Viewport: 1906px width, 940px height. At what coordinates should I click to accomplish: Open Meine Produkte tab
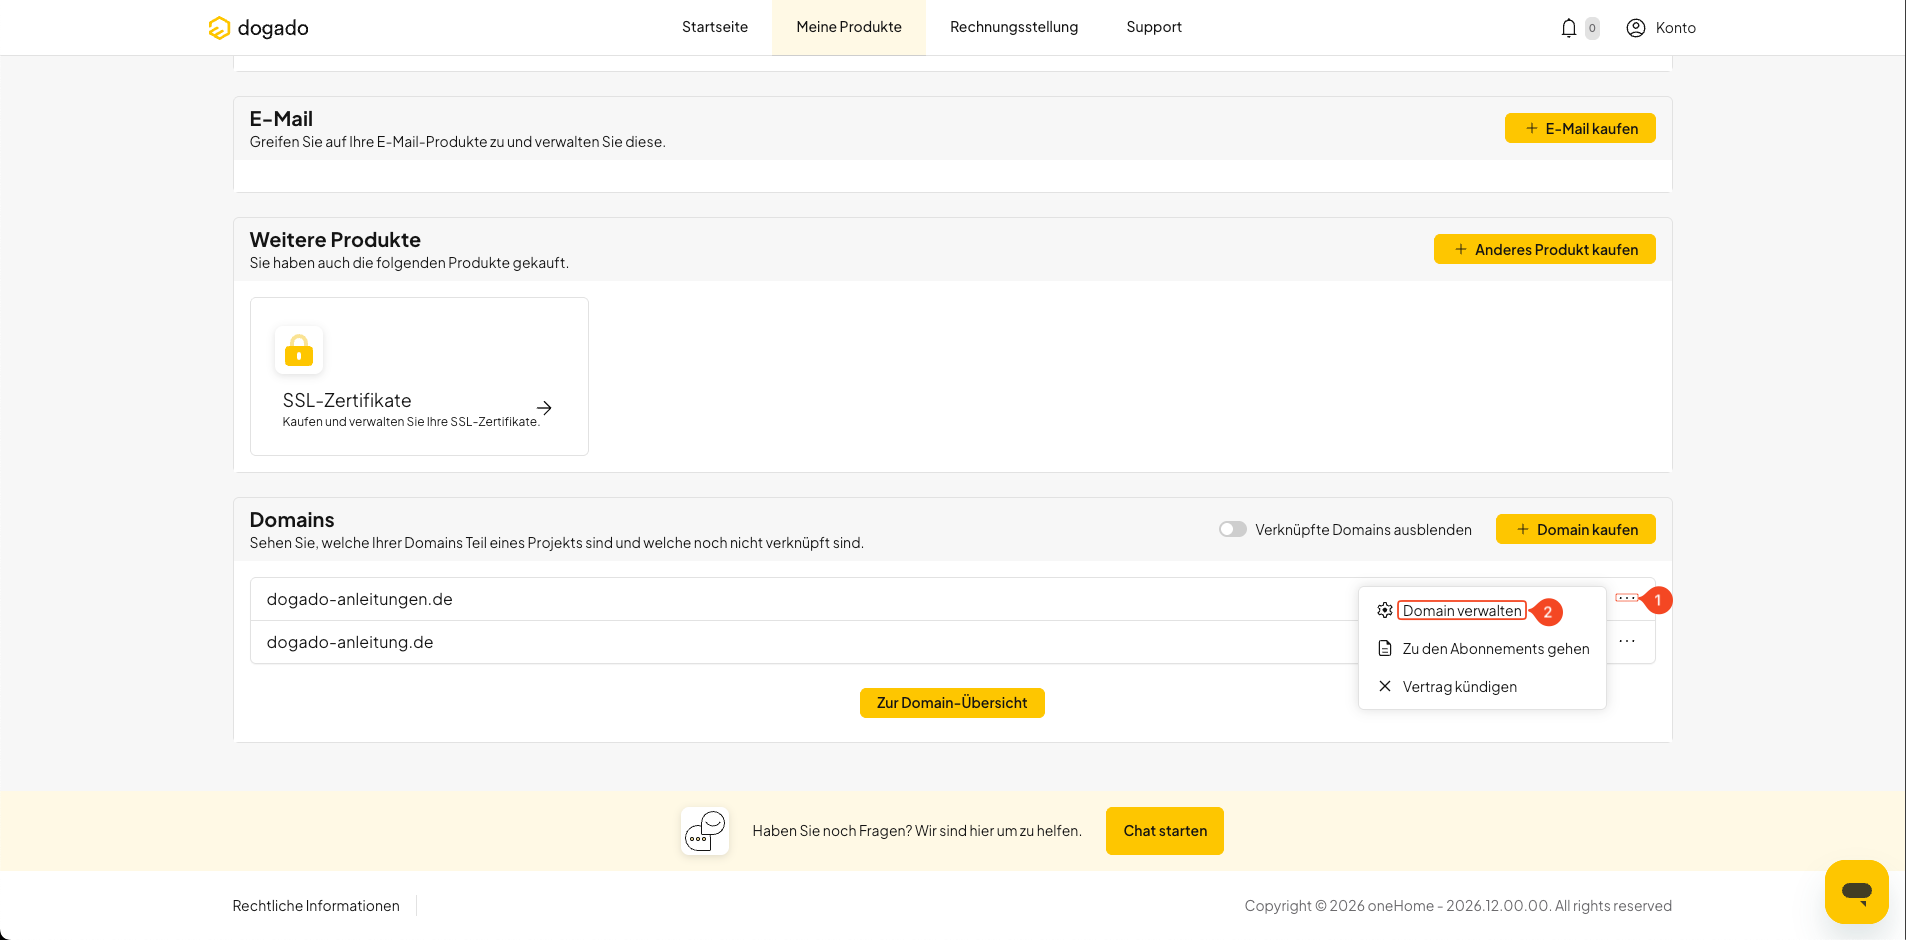[849, 27]
